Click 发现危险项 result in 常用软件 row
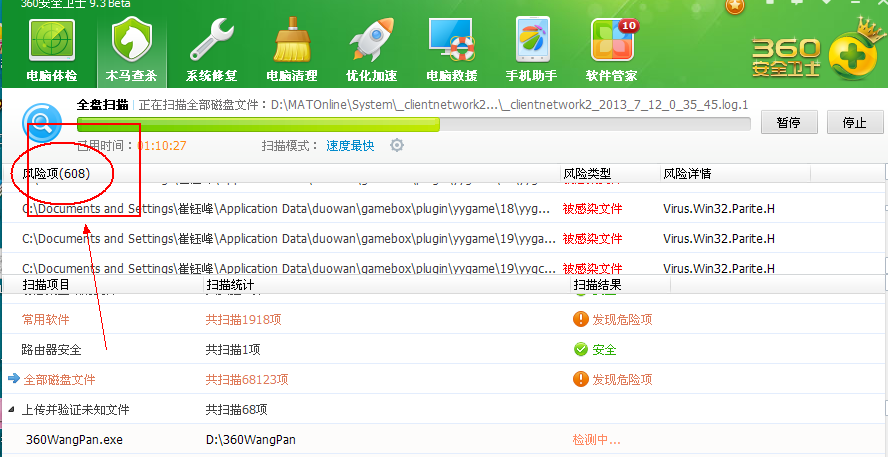Viewport: 888px width, 457px height. (622, 319)
